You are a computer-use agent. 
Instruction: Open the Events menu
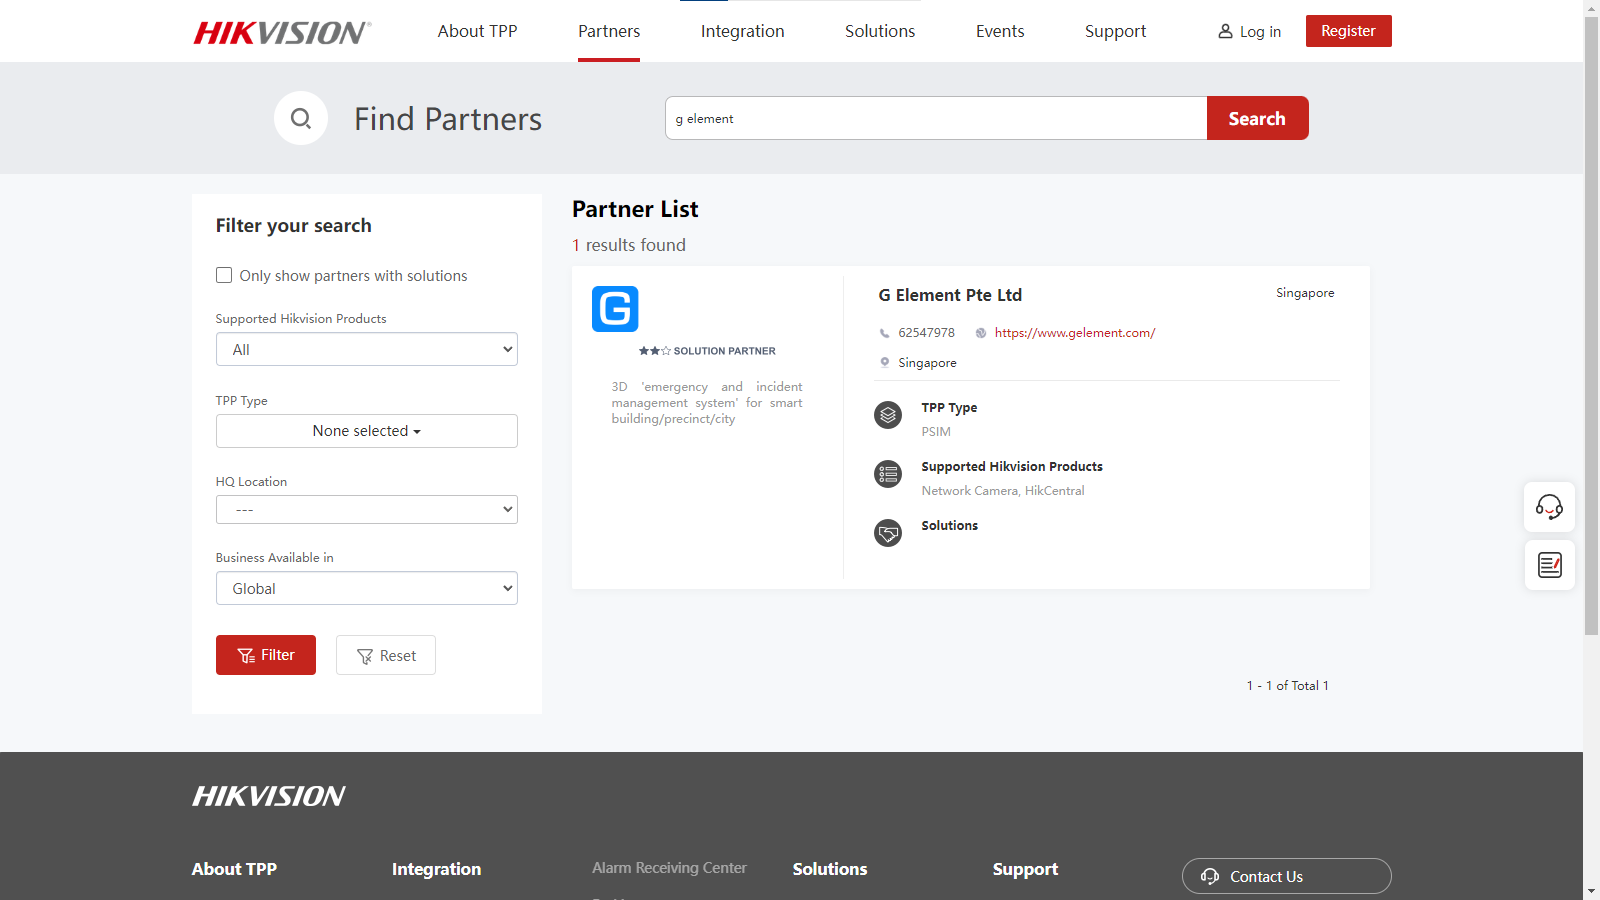click(1000, 31)
